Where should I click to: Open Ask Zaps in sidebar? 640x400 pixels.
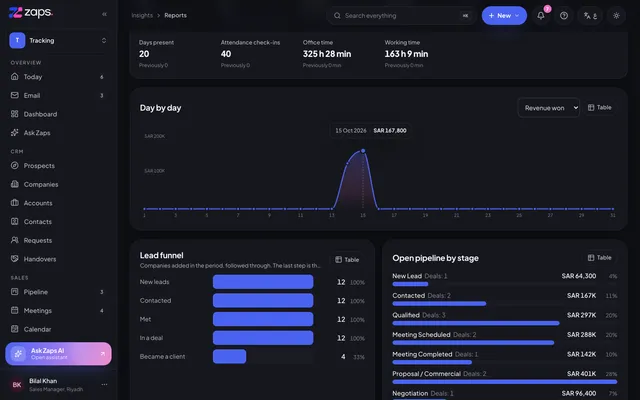coord(58,133)
